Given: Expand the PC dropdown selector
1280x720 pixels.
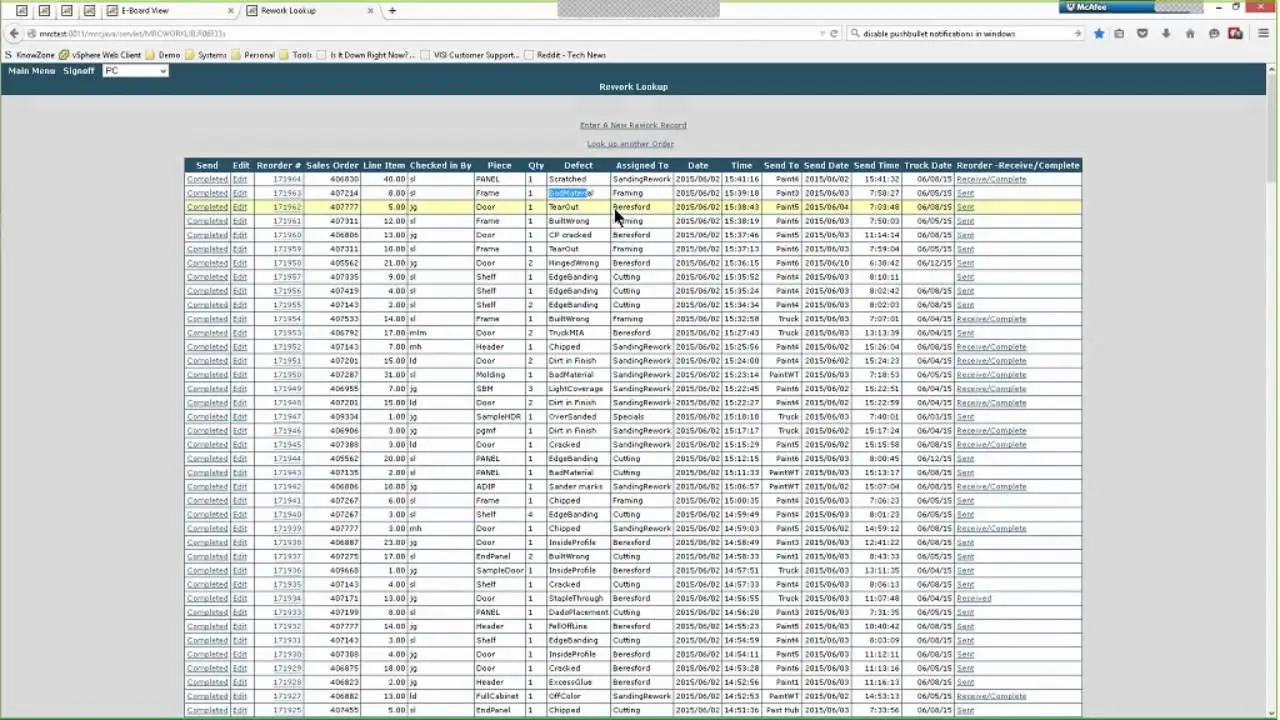Looking at the screenshot, I should click(135, 71).
